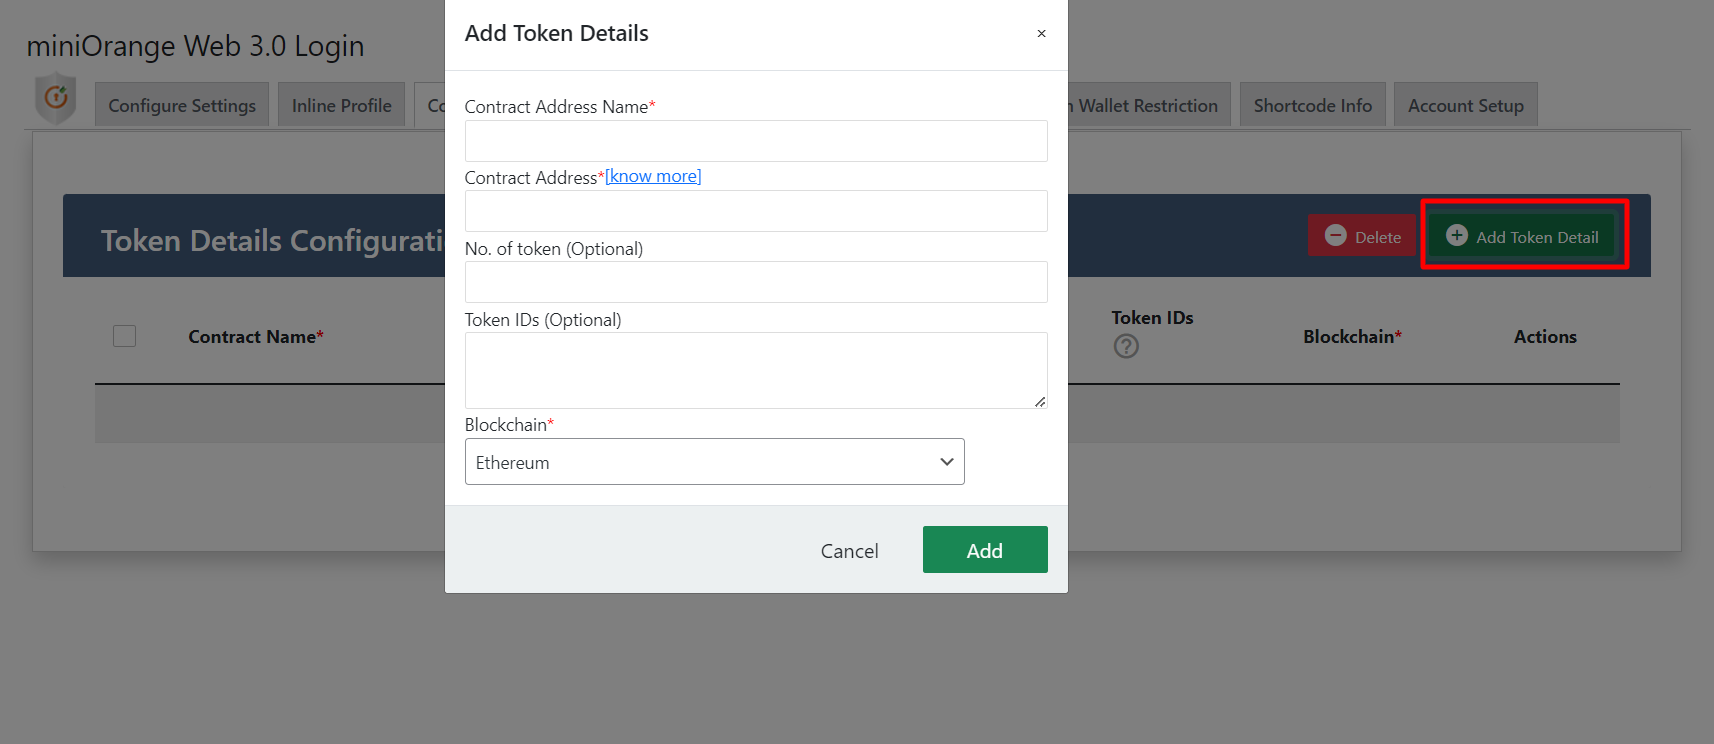Tick the select-all checkbox beside Contract Name
This screenshot has width=1714, height=744.
click(x=125, y=336)
